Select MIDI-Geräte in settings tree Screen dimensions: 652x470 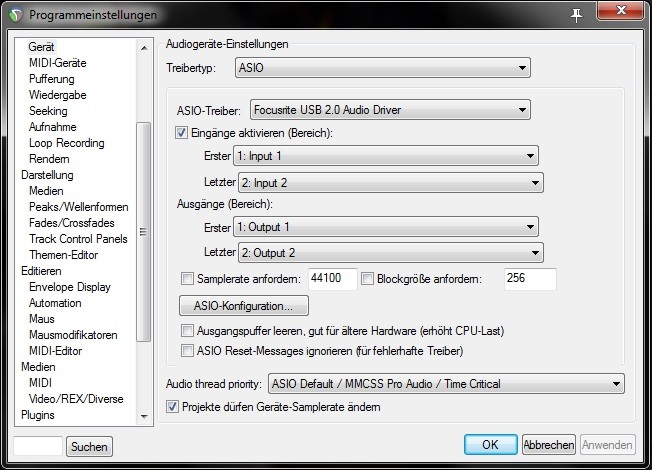(x=58, y=63)
